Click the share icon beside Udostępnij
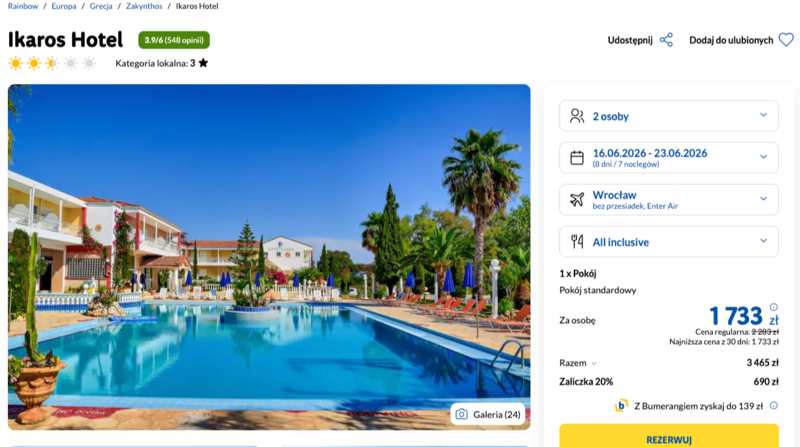 [666, 40]
